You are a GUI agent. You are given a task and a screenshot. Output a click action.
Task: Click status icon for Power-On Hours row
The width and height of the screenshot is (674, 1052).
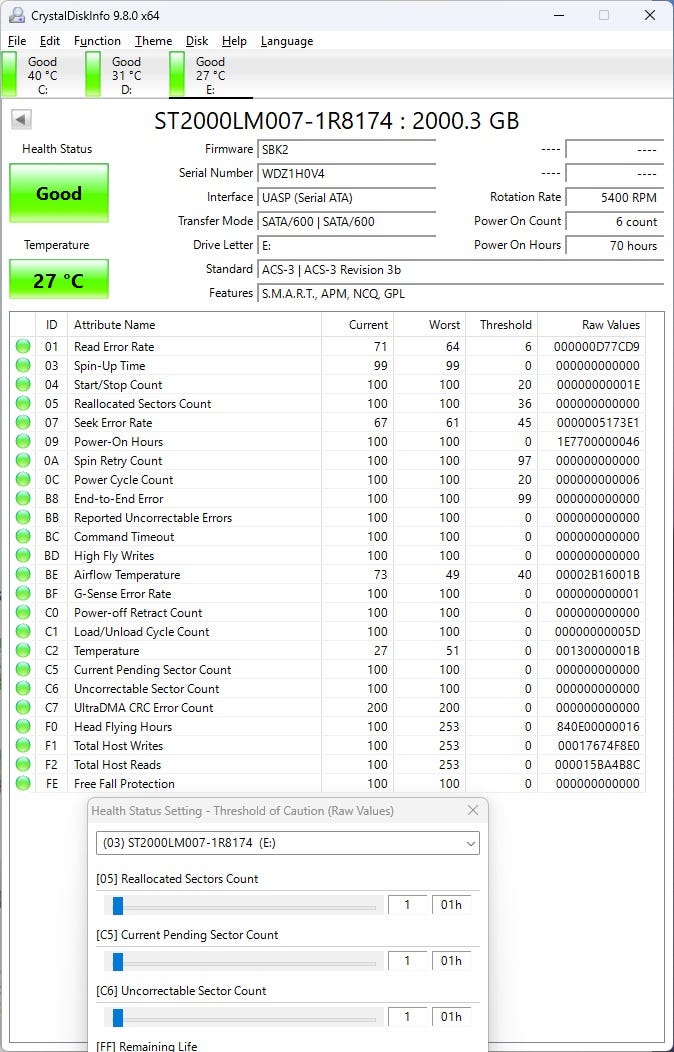23,441
